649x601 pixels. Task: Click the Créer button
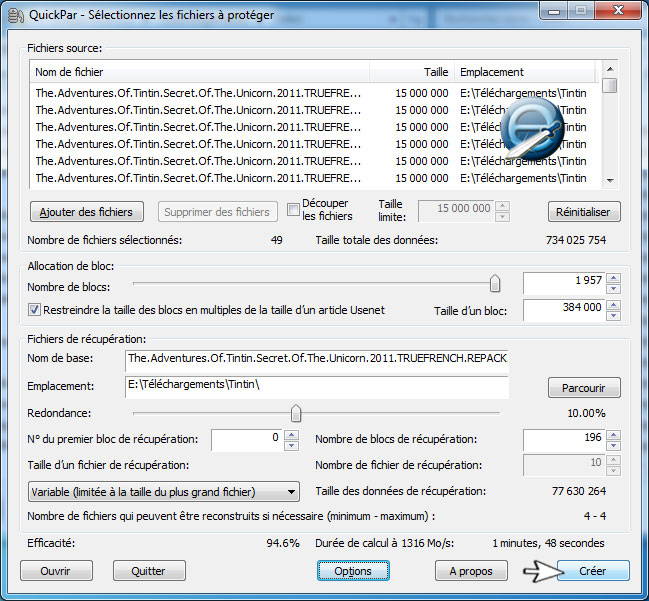(593, 571)
